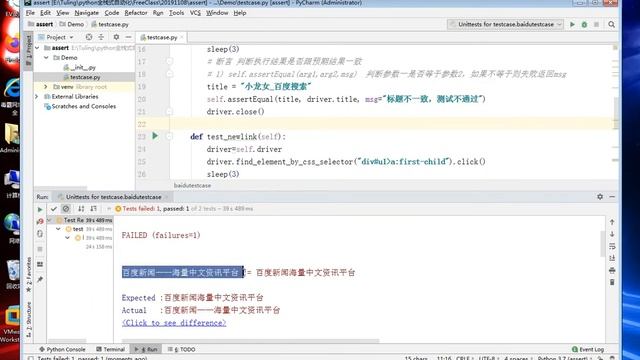
Task: Jump down the stack trace arrow
Action: click(x=612, y=234)
